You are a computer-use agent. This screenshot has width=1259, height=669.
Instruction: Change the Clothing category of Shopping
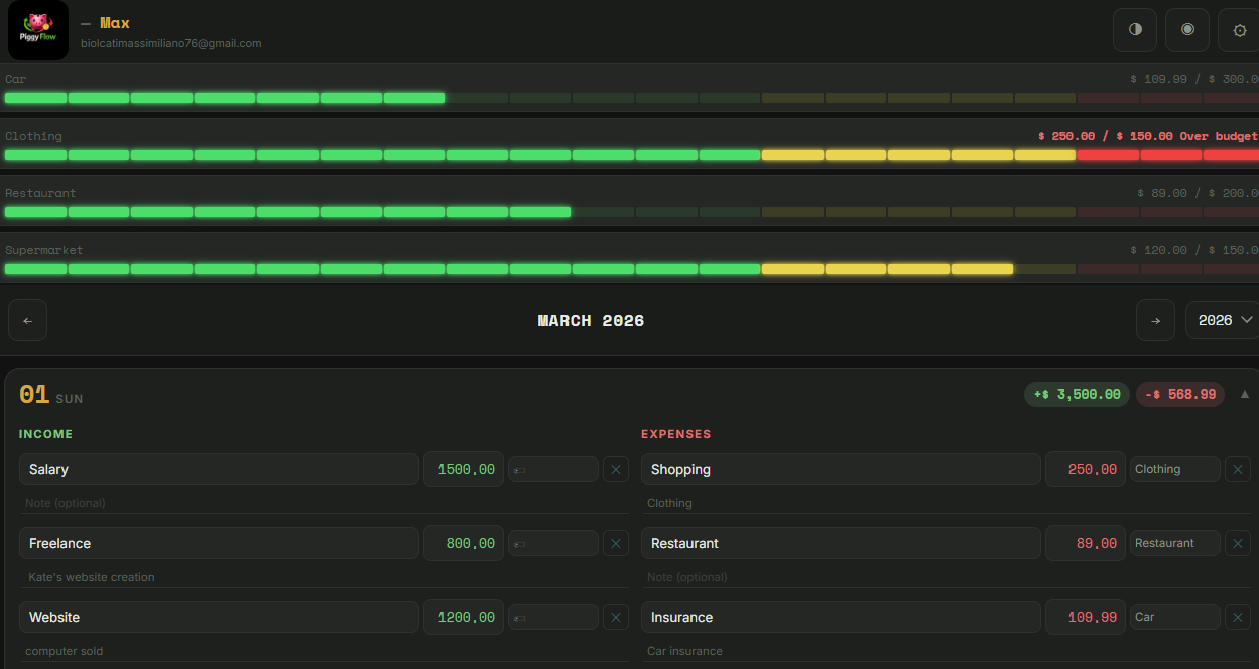[1175, 469]
